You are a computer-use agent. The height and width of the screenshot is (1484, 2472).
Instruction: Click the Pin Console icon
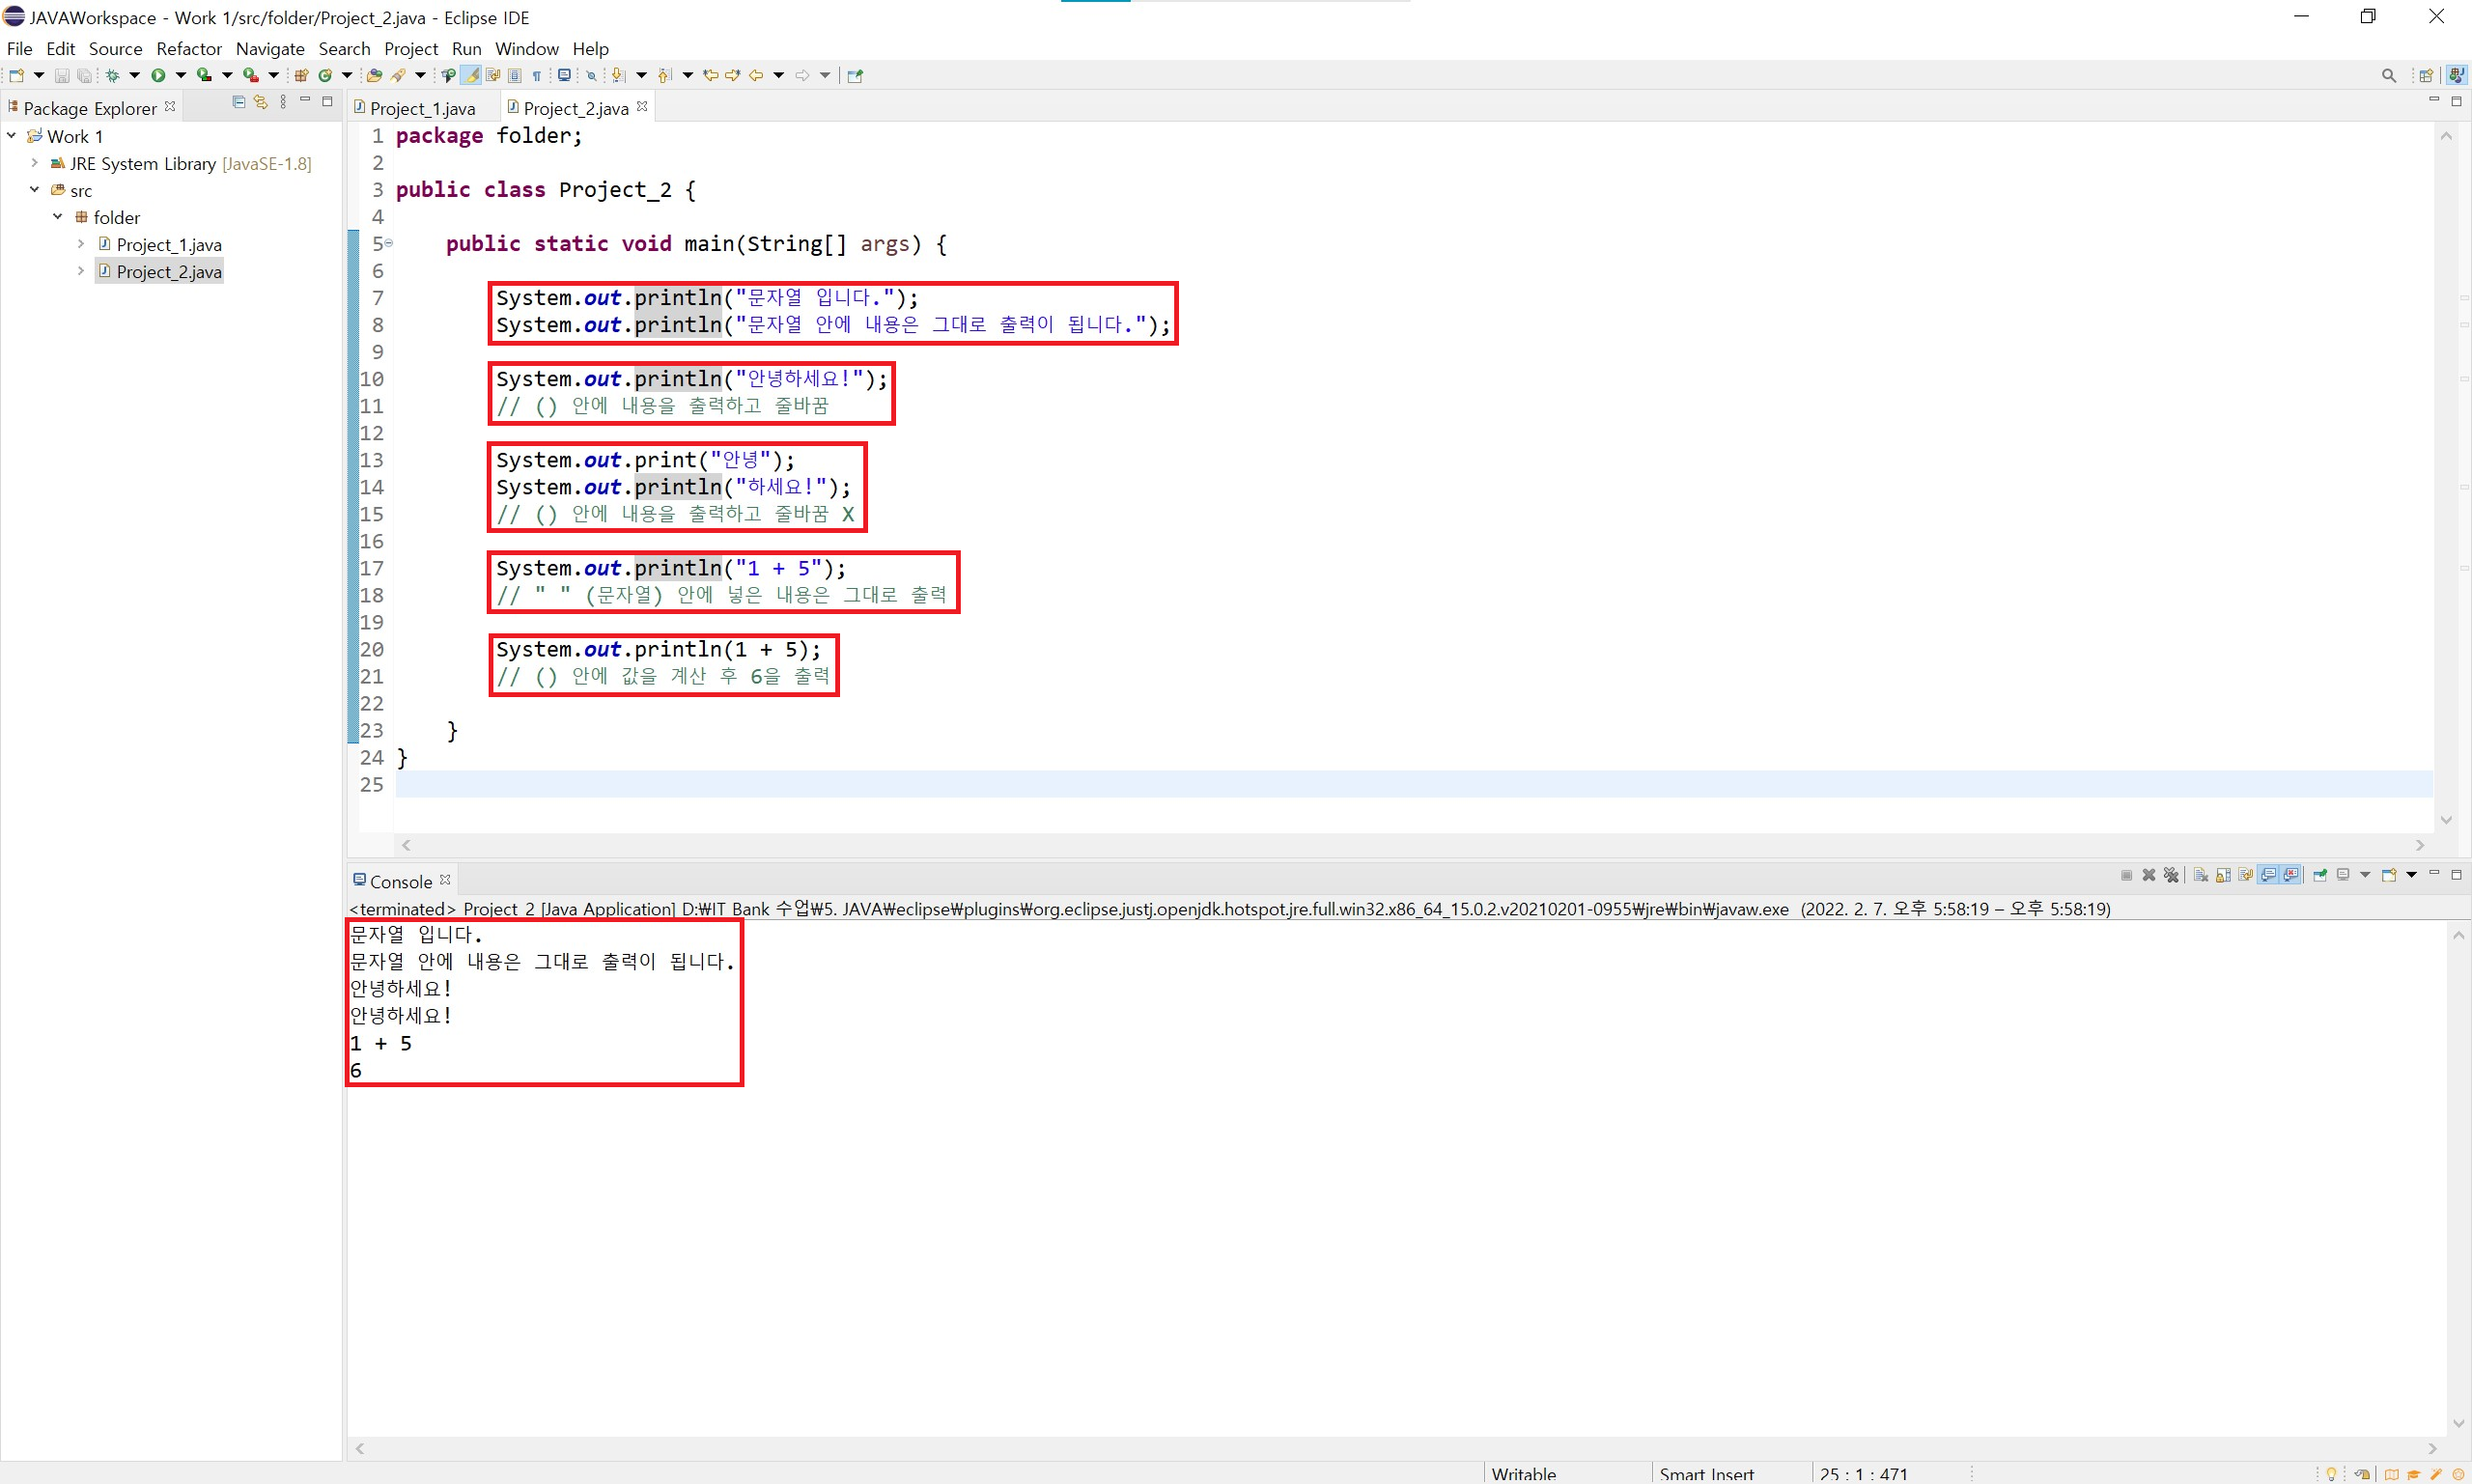[x=2320, y=875]
